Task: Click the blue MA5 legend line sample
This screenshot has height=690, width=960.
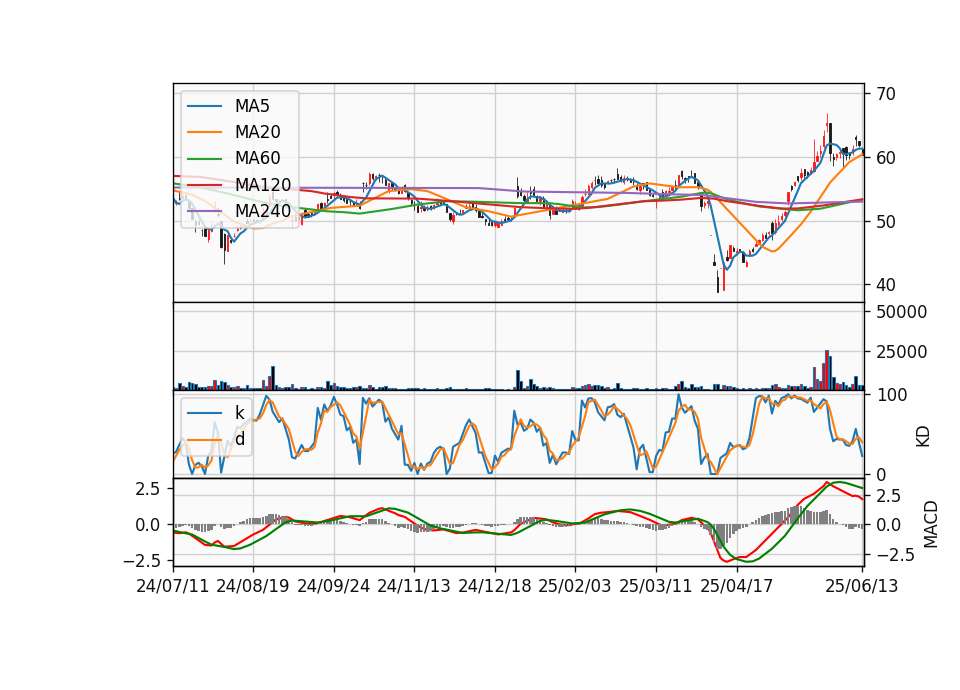Action: point(204,107)
